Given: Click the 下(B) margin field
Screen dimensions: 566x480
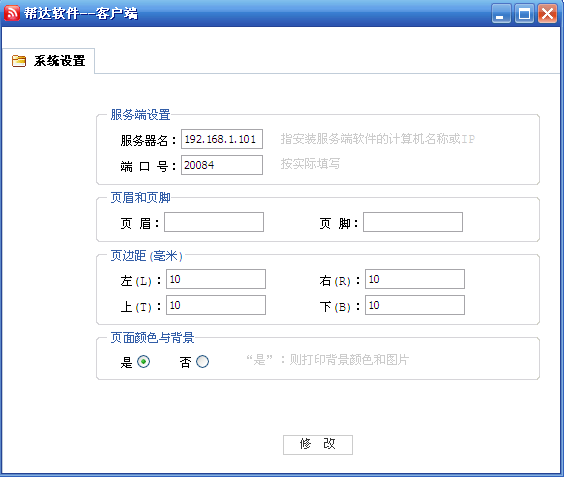Looking at the screenshot, I should pos(415,305).
